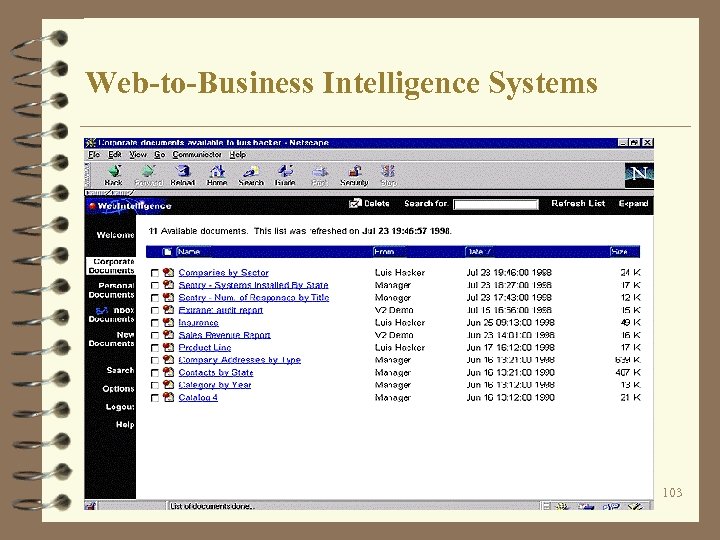720x540 pixels.
Task: Open the Expense audit report link
Action: coord(221,310)
